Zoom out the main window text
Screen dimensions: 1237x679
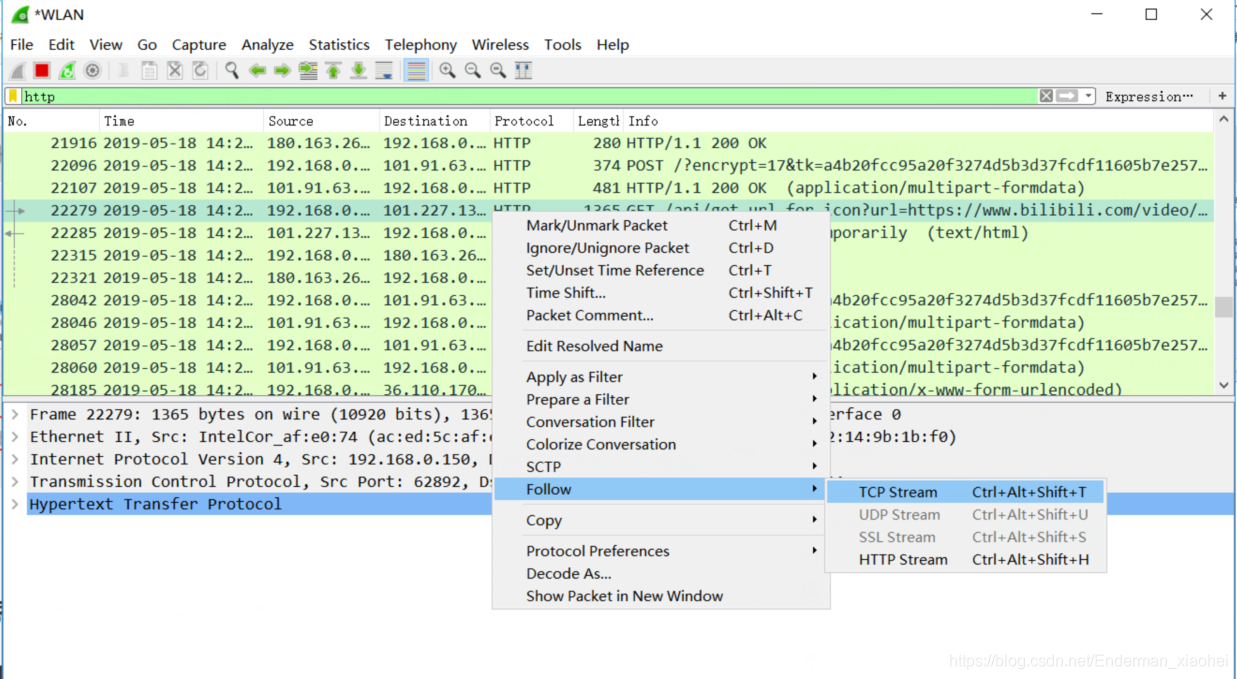tap(472, 71)
